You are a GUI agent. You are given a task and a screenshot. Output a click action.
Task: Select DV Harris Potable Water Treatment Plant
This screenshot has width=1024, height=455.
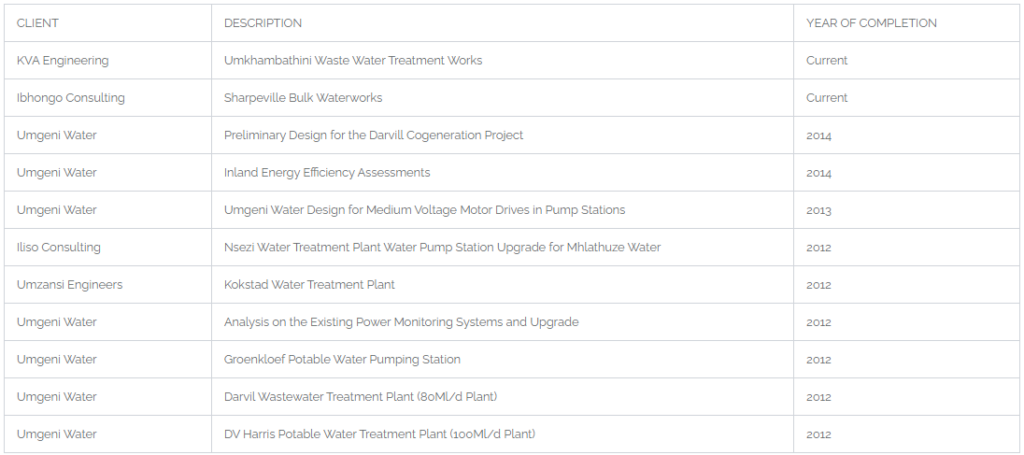pyautogui.click(x=379, y=433)
